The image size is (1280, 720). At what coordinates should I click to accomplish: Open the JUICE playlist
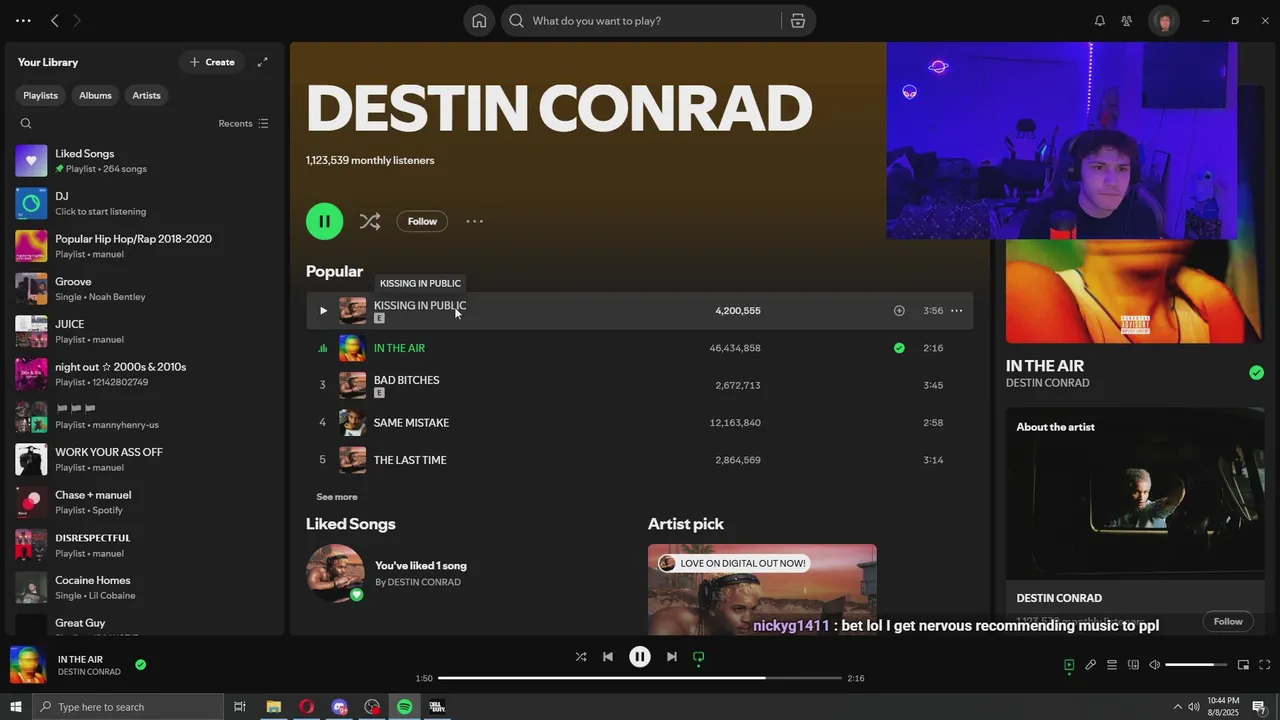coord(145,332)
